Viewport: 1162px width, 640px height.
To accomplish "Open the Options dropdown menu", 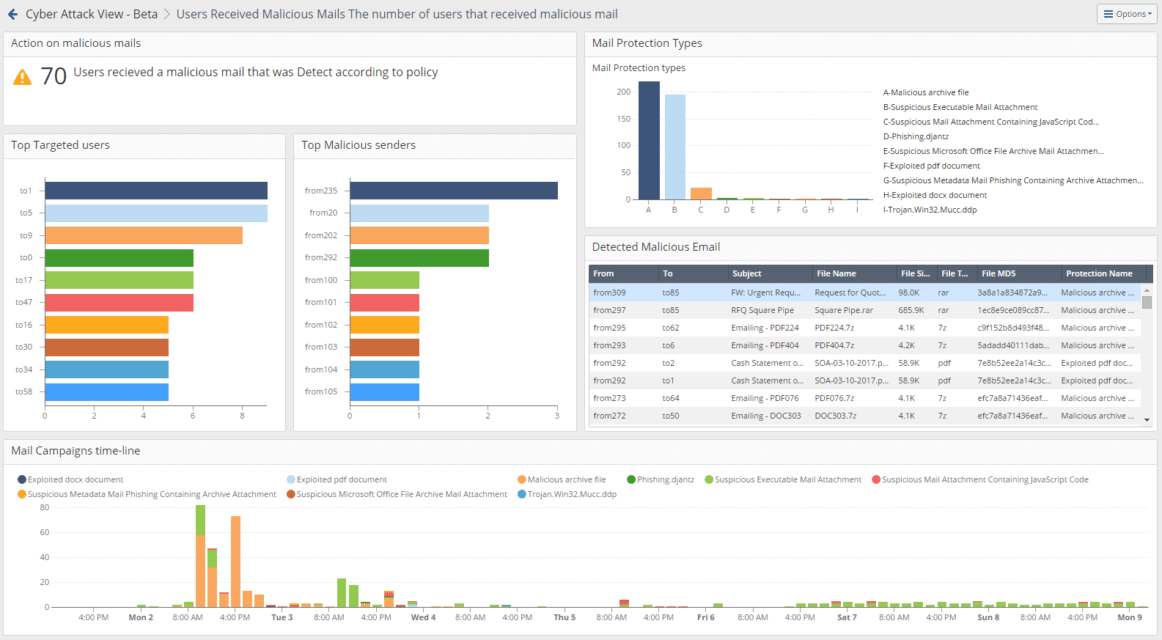I will [x=1126, y=14].
